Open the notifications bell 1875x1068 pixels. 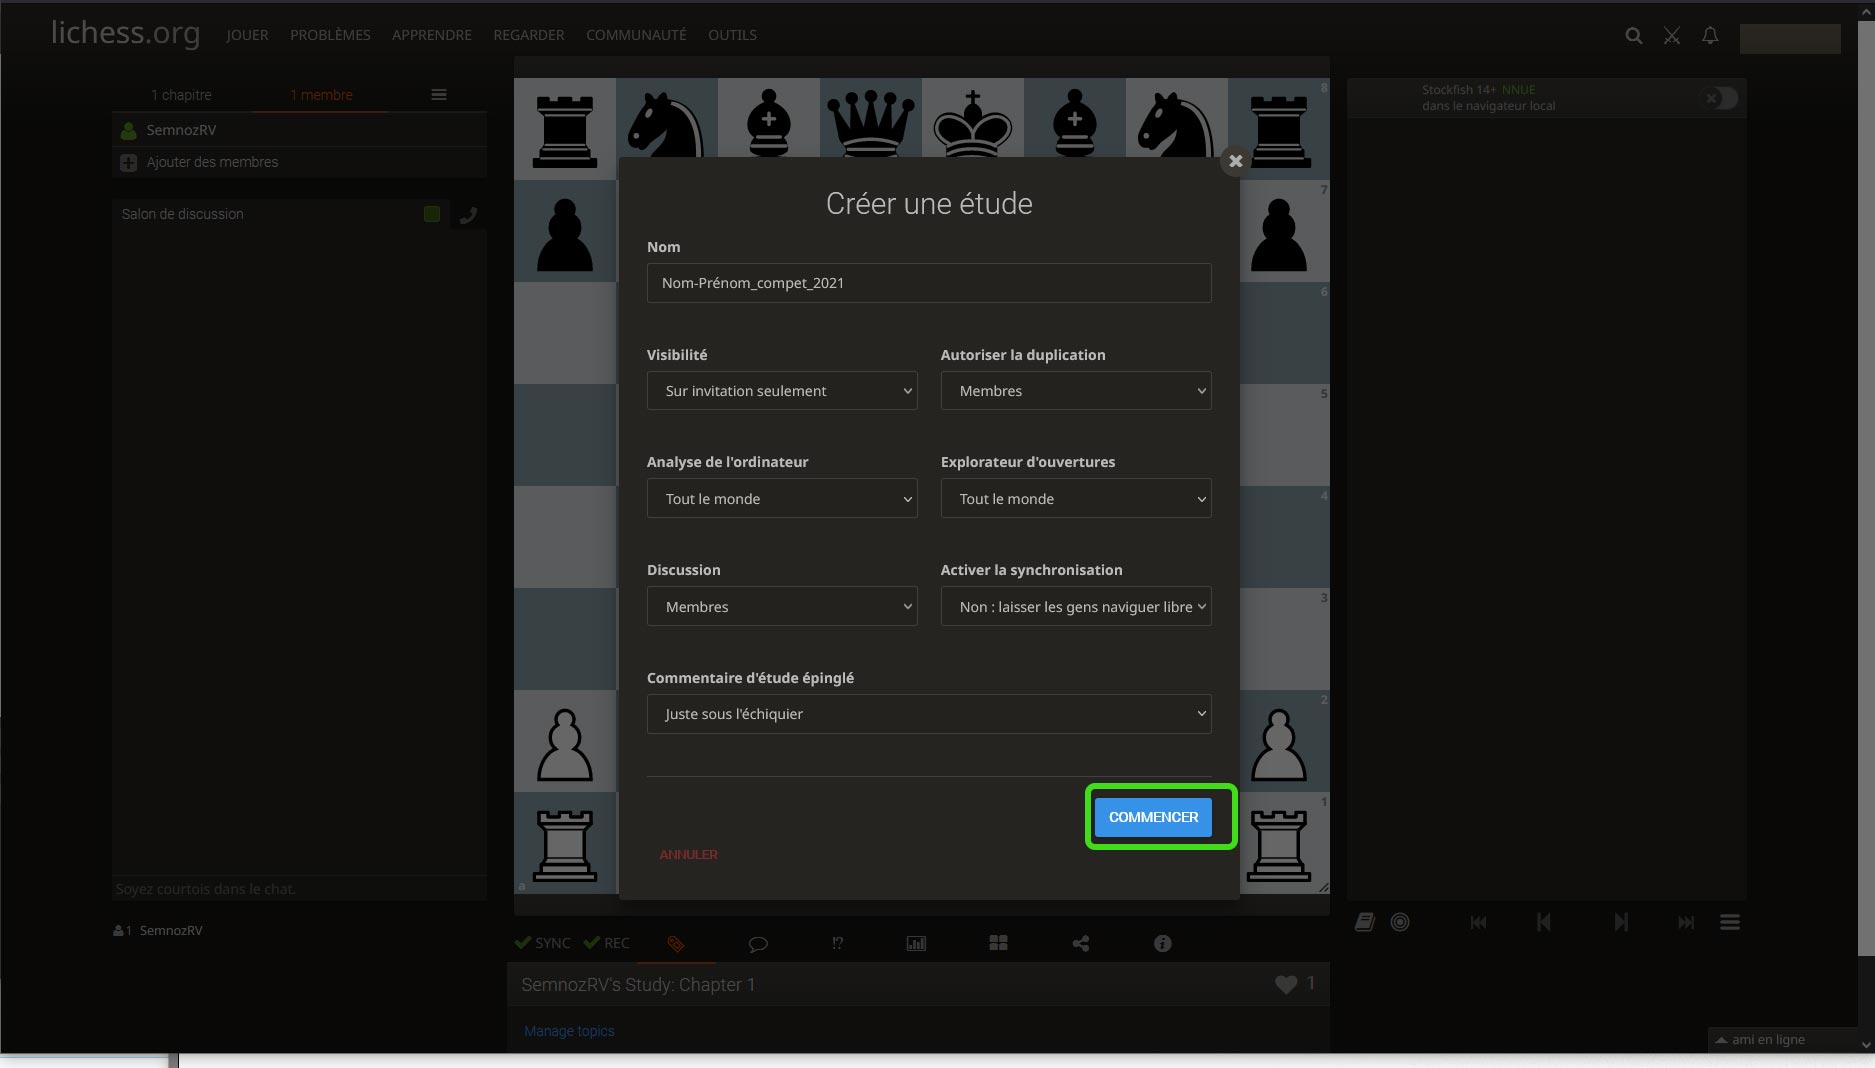[1710, 36]
